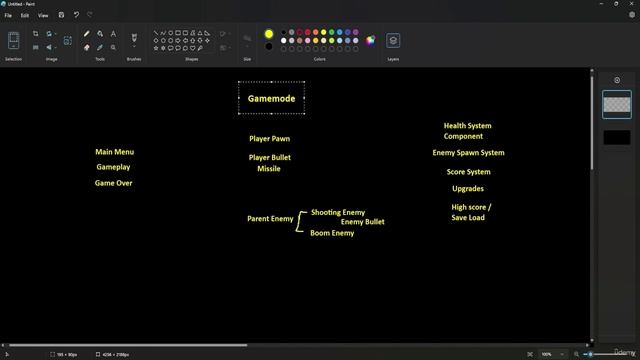640x360 pixels.
Task: Click the zoom out magnifier icon
Action: click(576, 354)
